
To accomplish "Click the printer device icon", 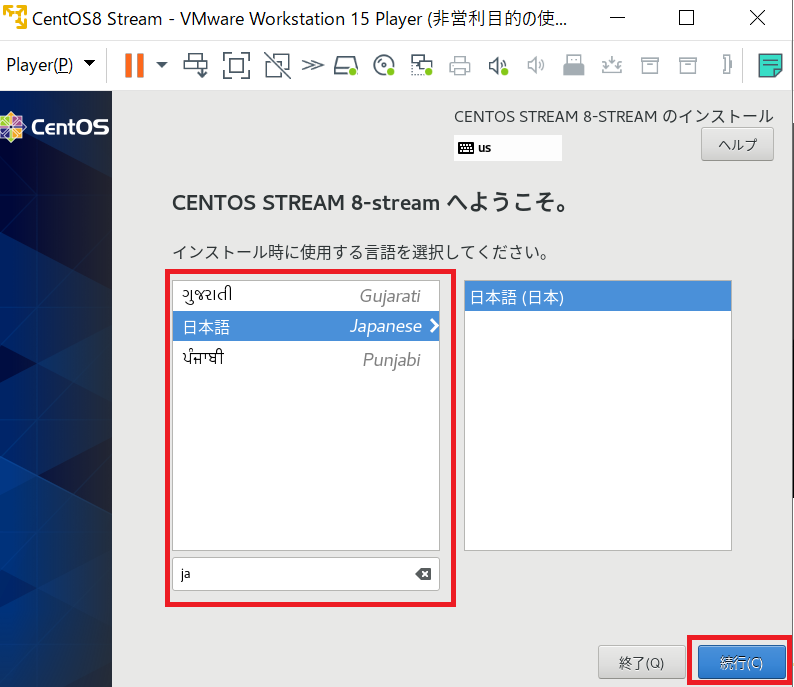I will (x=460, y=66).
